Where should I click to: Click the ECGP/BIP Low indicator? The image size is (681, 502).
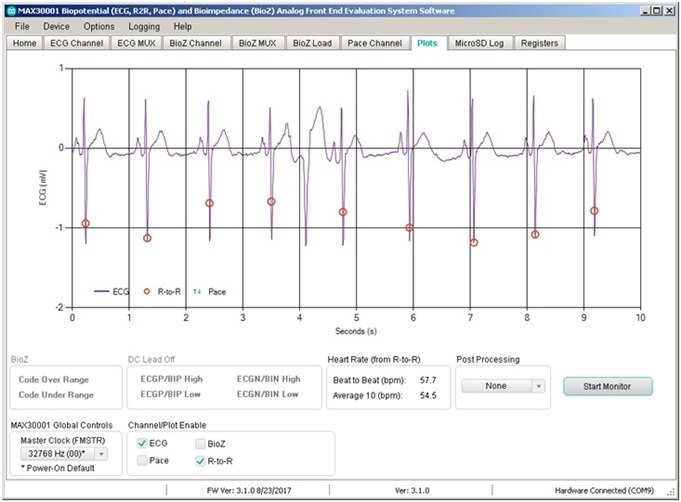170,394
